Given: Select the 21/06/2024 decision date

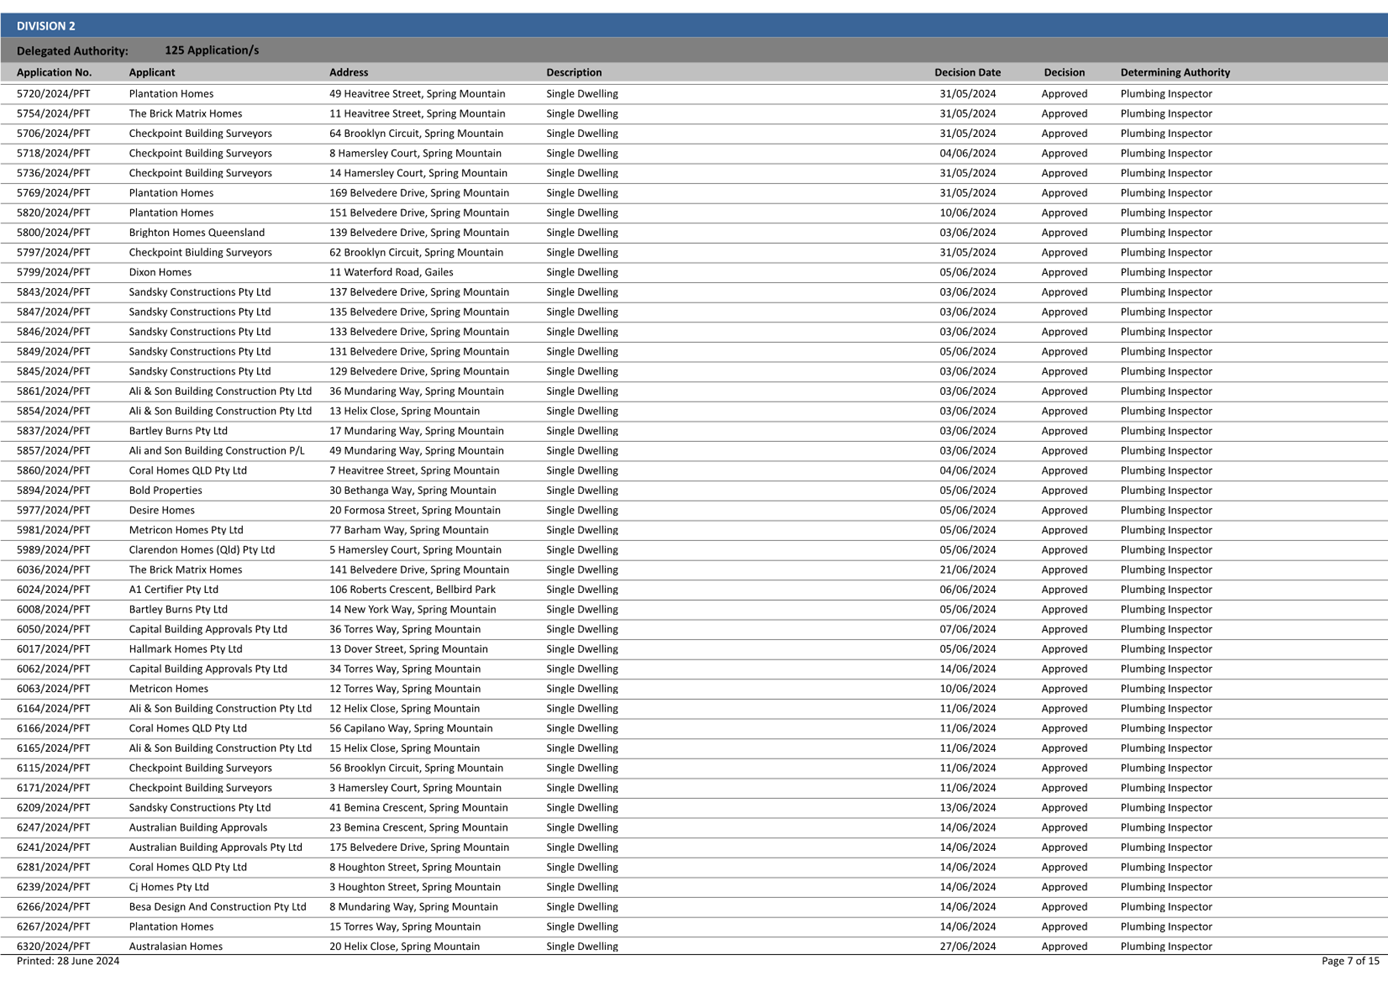Looking at the screenshot, I should click(x=967, y=570).
